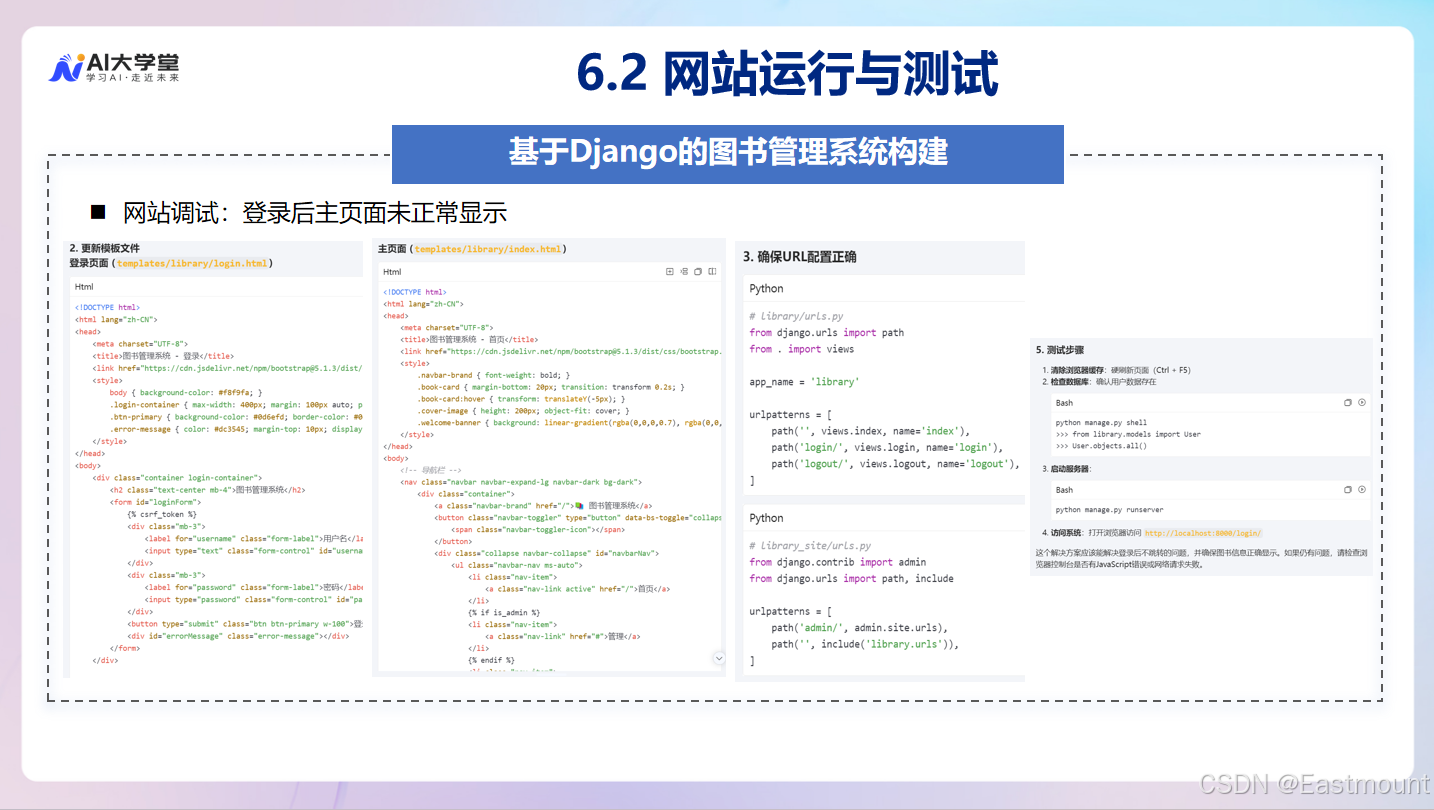Image resolution: width=1434 pixels, height=810 pixels.
Task: Expand the collapsed index.html code via bottom chevron
Action: point(718,658)
